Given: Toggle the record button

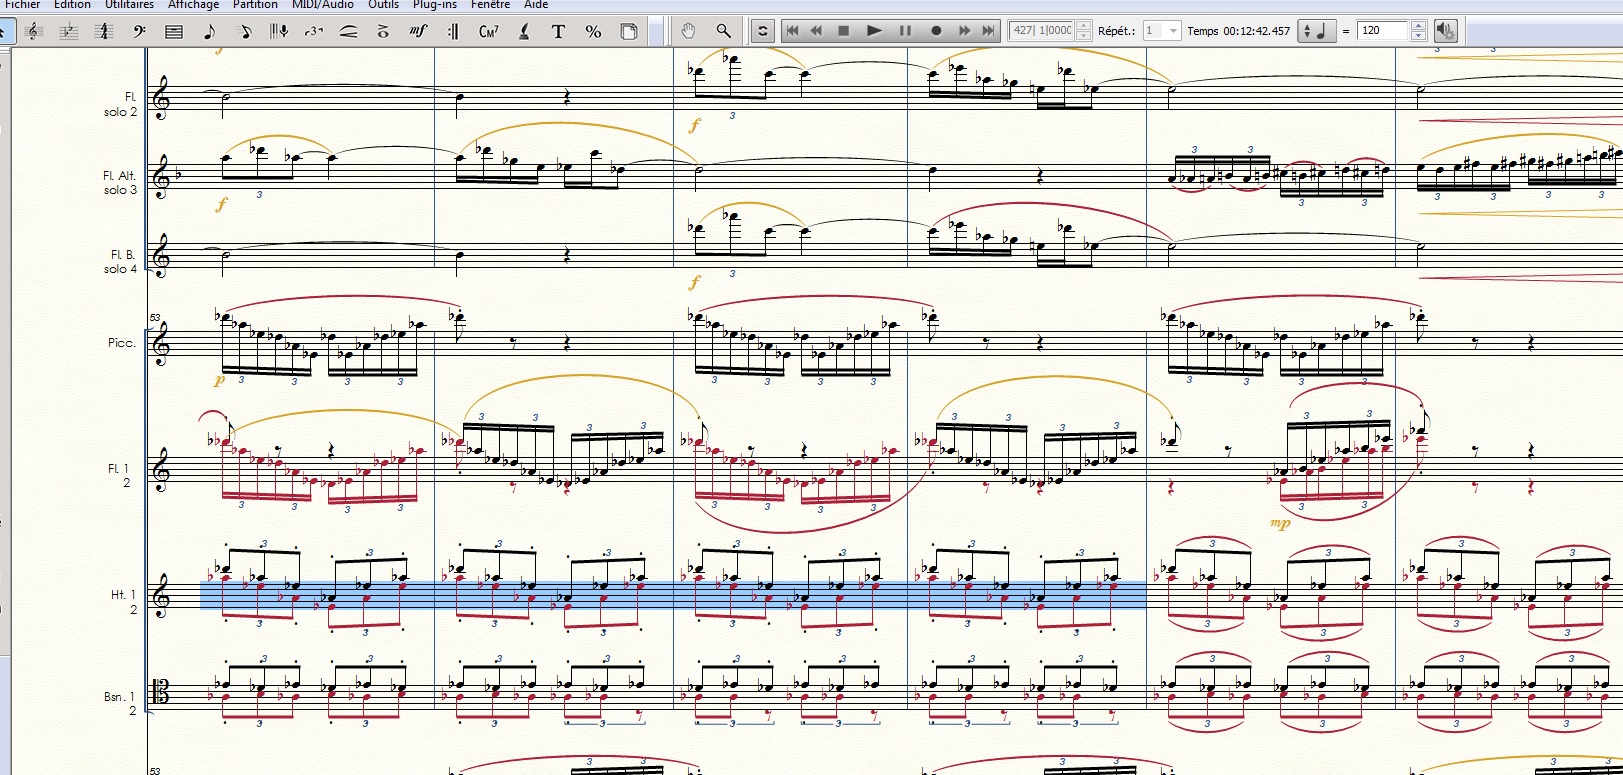Looking at the screenshot, I should [x=936, y=31].
